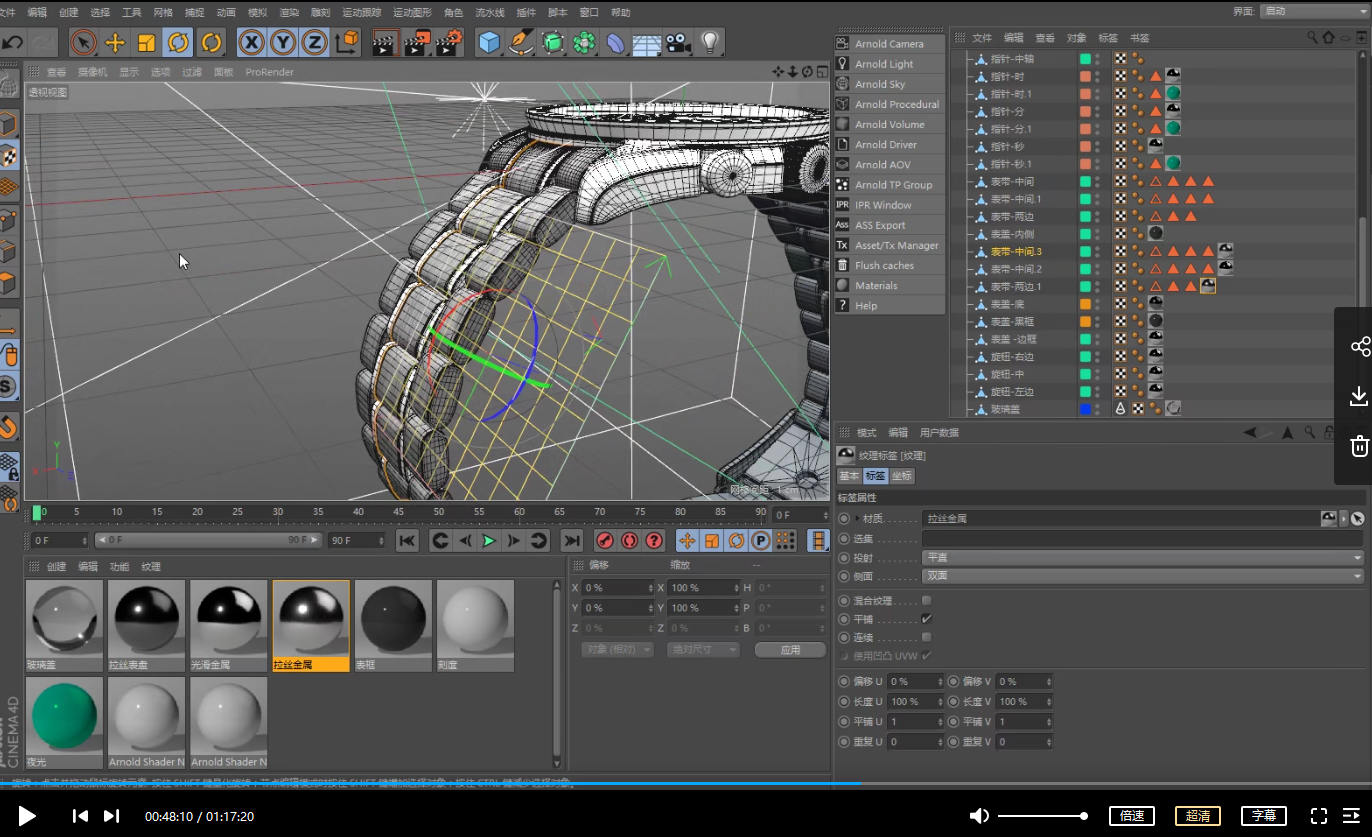Screen dimensions: 1372x837
Task: Toggle the X axis lock
Action: pyautogui.click(x=251, y=42)
